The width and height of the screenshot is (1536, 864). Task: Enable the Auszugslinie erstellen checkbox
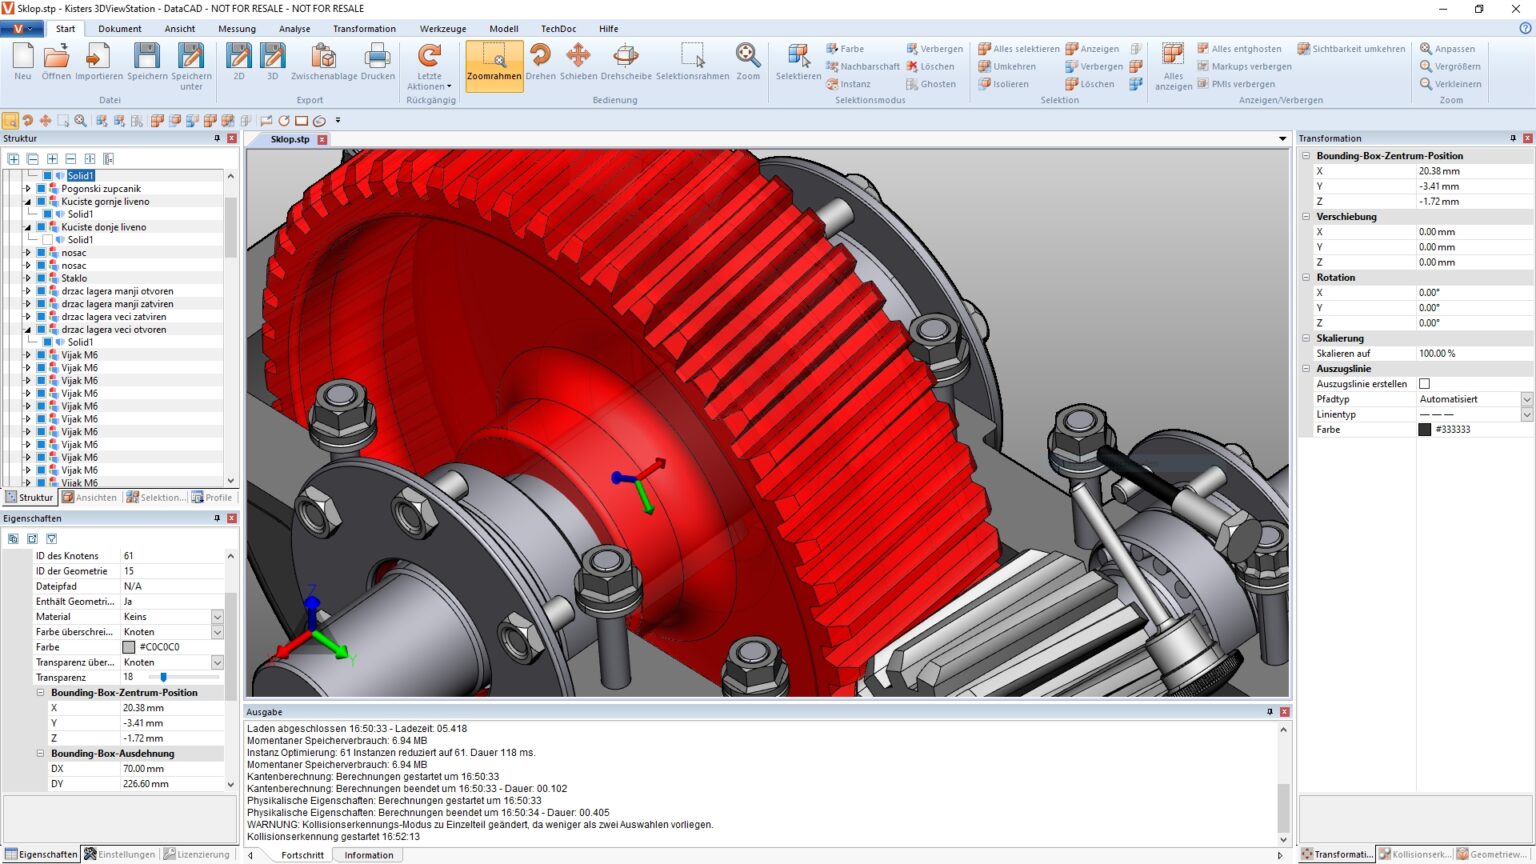pyautogui.click(x=1424, y=383)
